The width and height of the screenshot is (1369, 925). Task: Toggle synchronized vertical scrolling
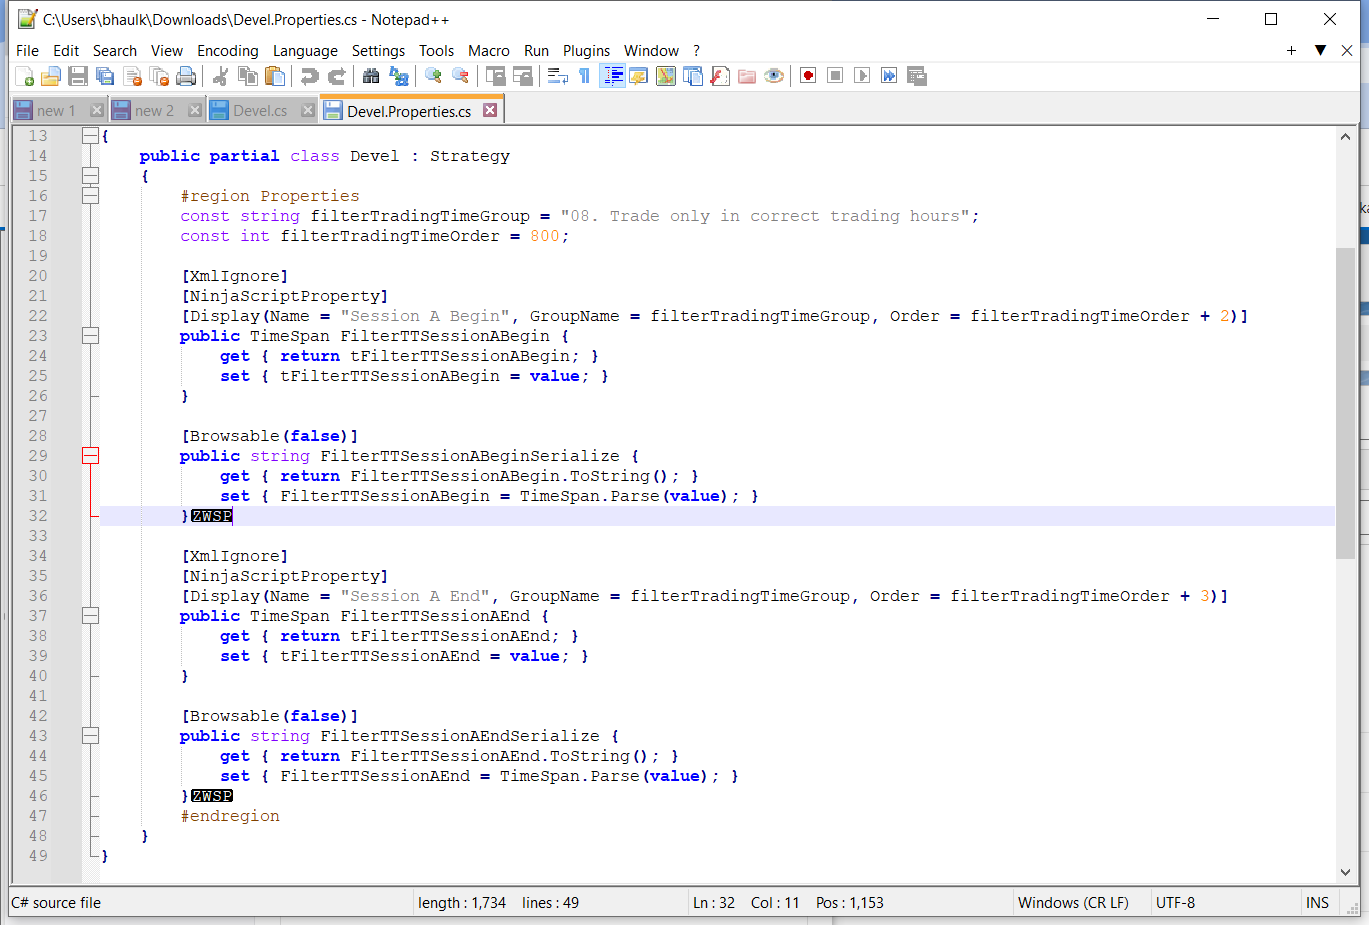pos(495,76)
